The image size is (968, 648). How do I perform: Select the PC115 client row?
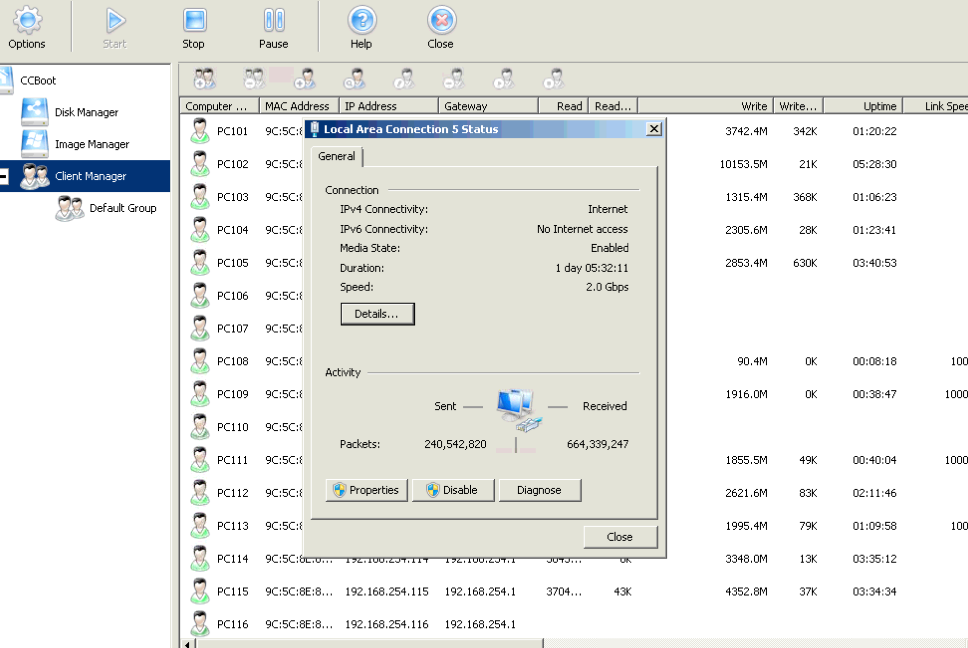[x=232, y=592]
